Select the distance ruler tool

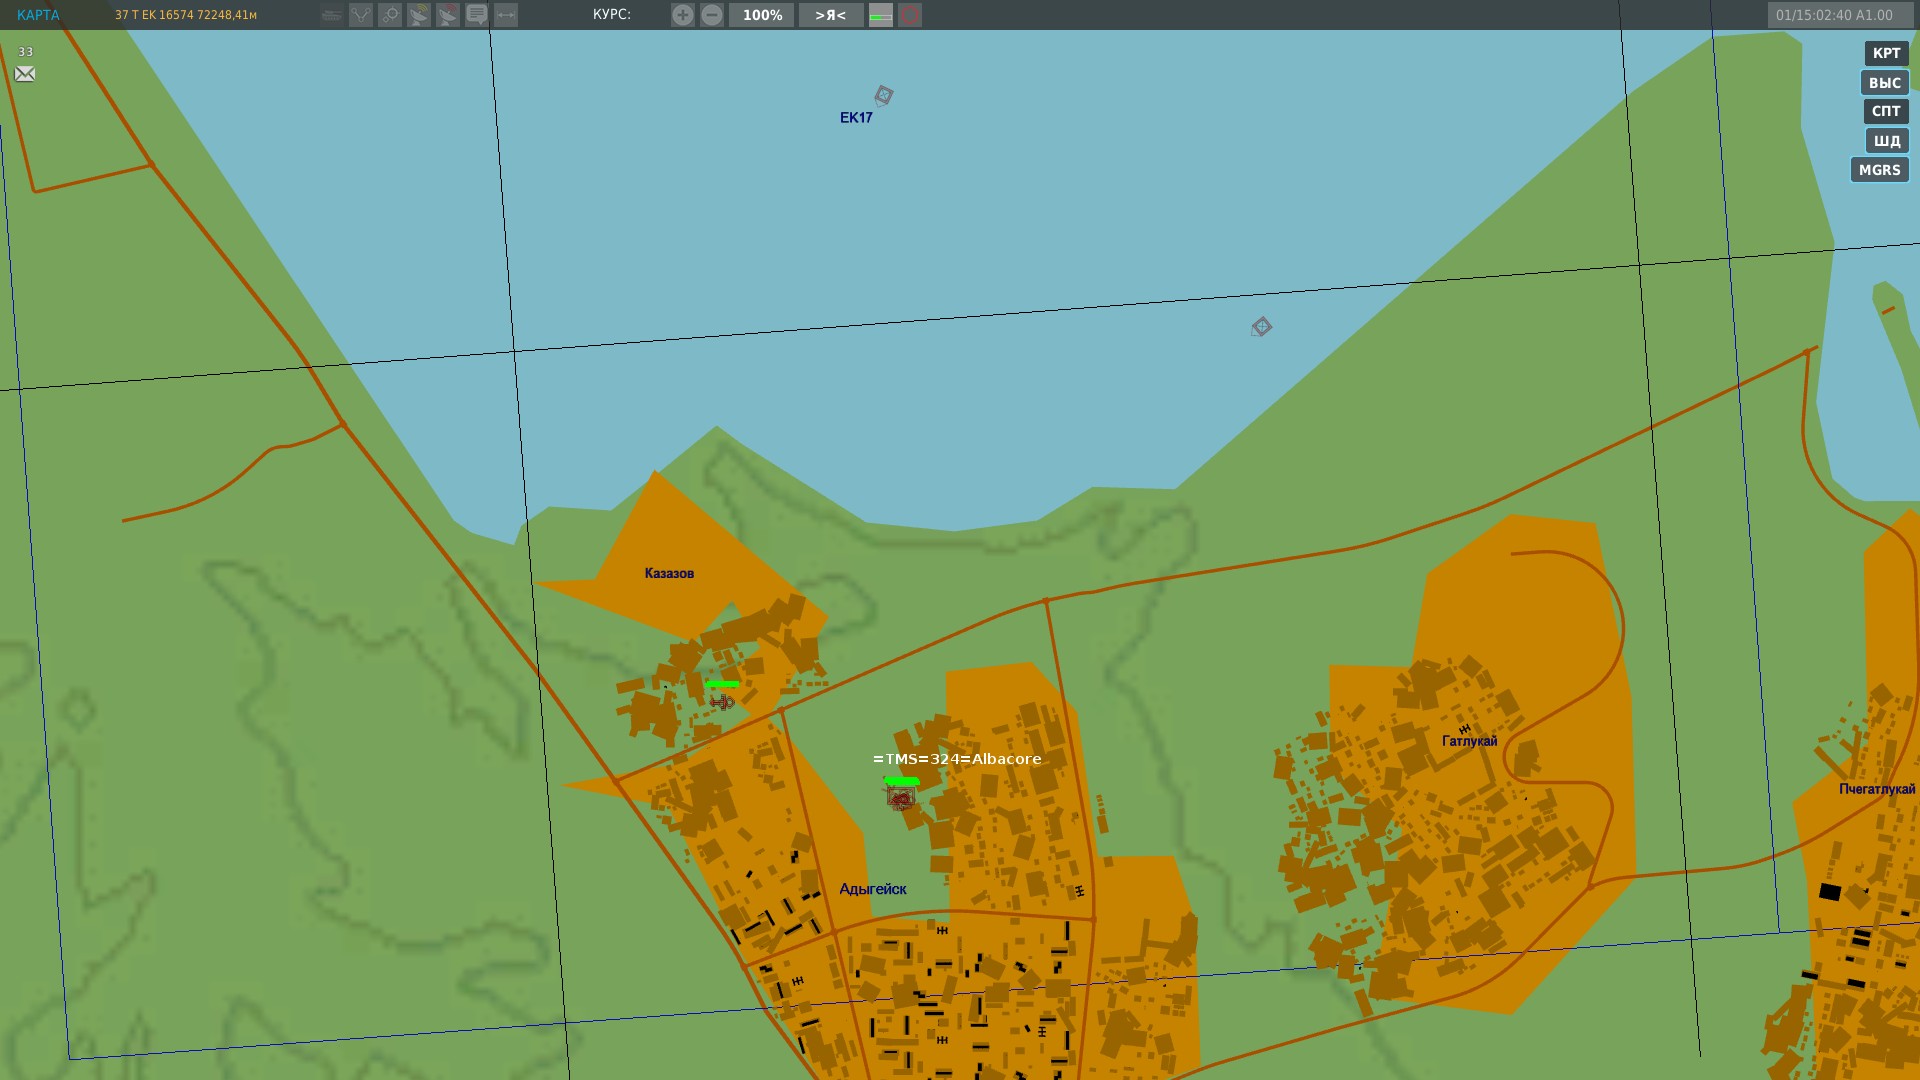pyautogui.click(x=506, y=15)
